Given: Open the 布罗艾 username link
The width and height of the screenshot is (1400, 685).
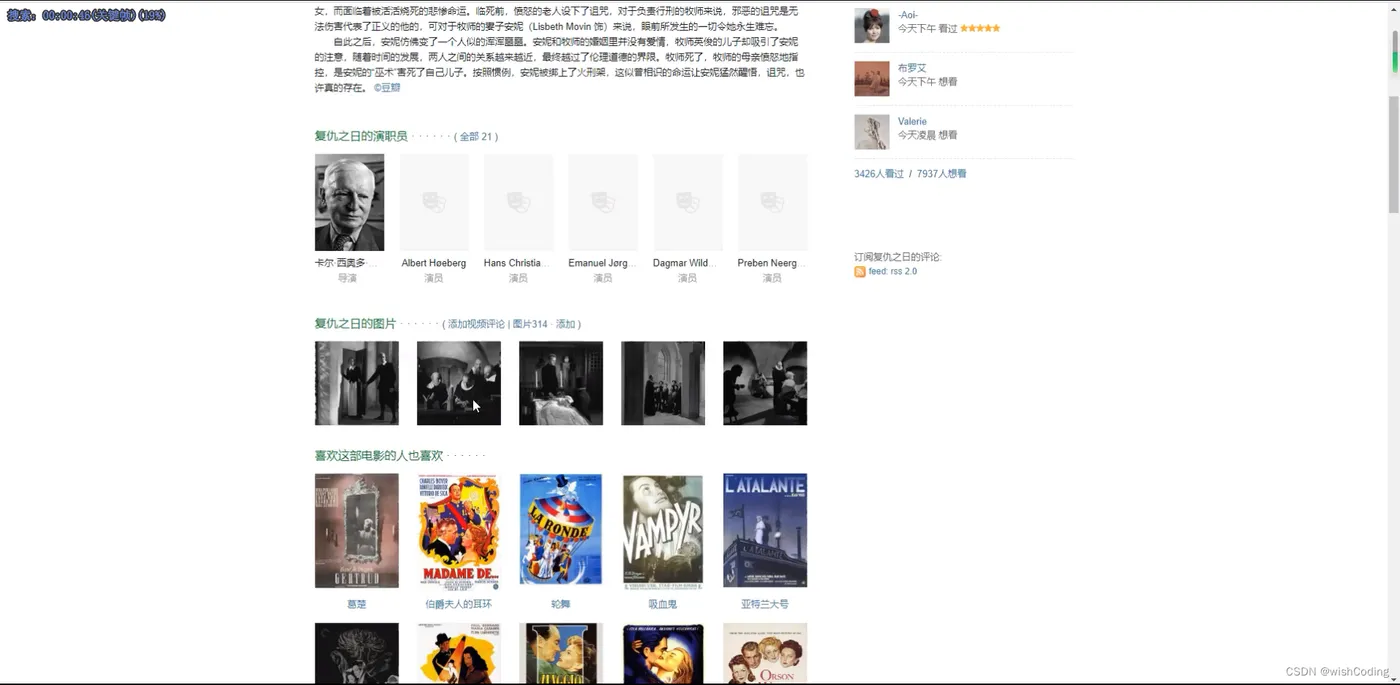Looking at the screenshot, I should [x=912, y=68].
